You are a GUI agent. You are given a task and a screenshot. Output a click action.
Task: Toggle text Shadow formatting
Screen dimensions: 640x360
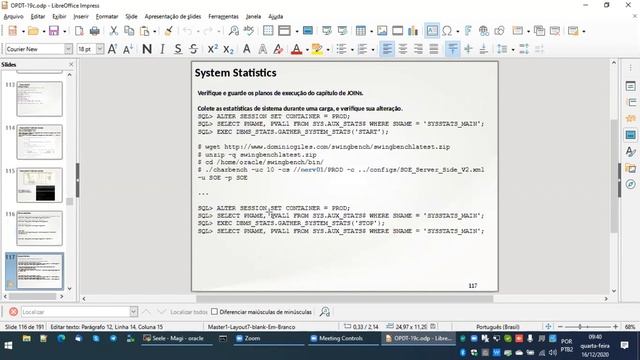point(247,49)
